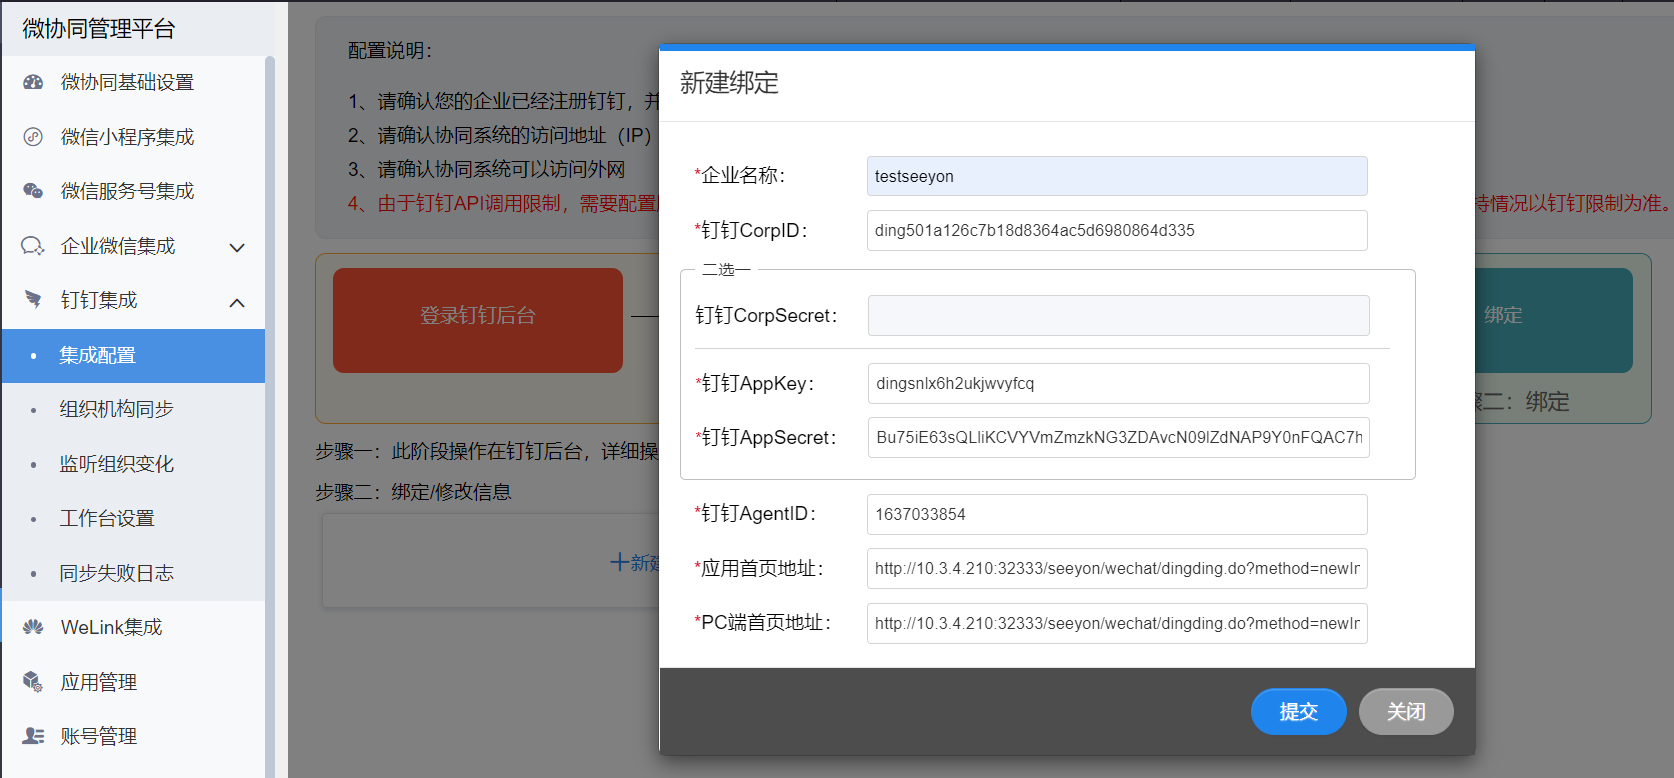
Task: Select 工作台设置 submenu item
Action: click(x=133, y=518)
